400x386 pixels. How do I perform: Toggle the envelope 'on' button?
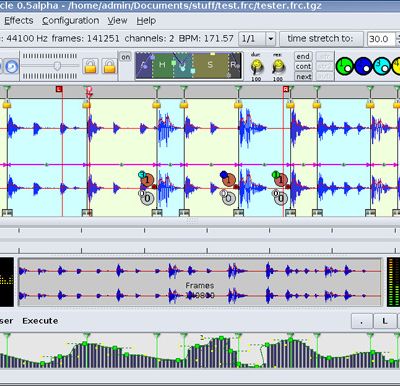(125, 57)
